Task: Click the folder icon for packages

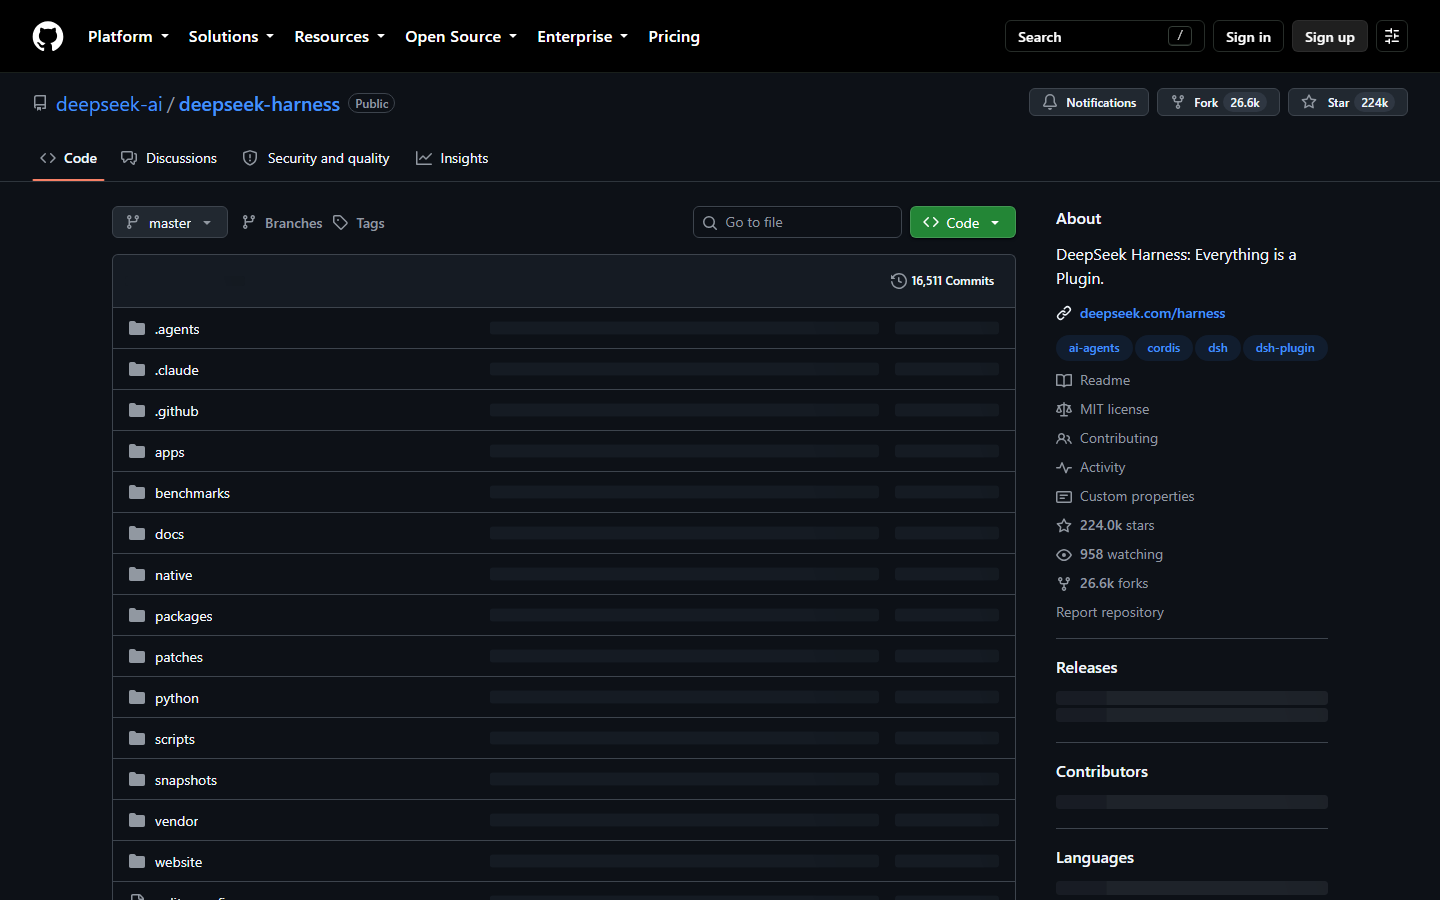Action: (137, 616)
